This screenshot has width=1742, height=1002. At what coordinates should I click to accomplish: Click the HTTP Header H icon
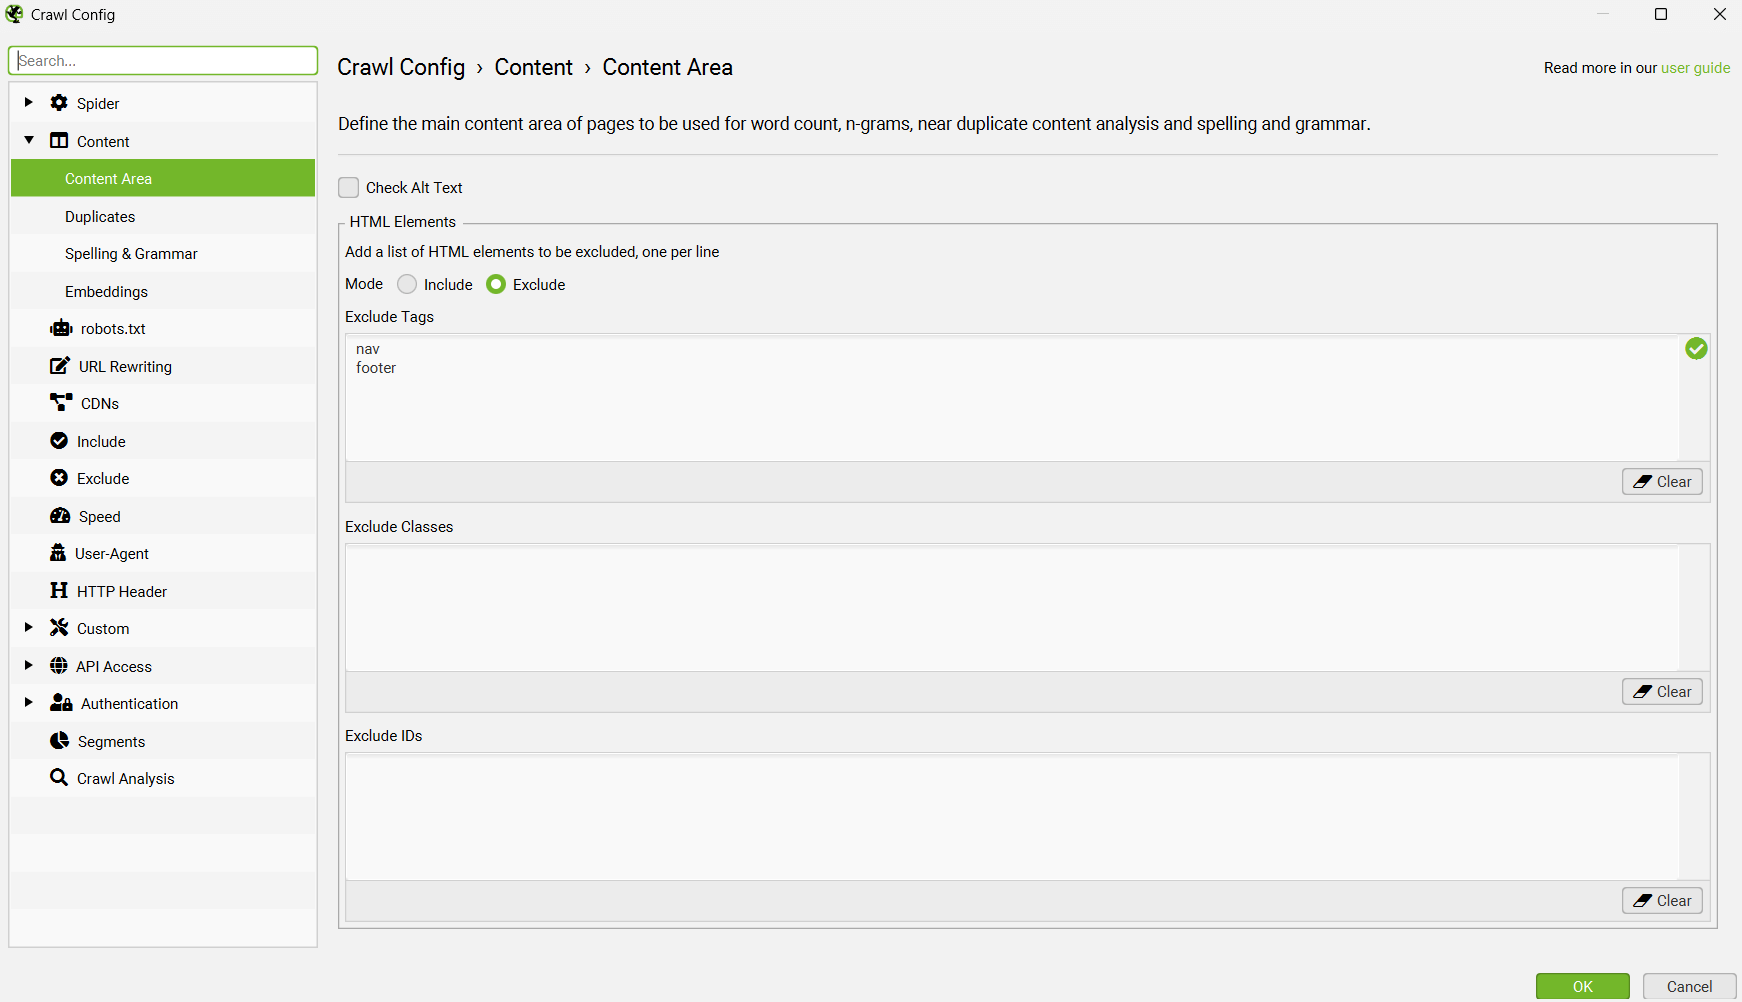pyautogui.click(x=59, y=591)
